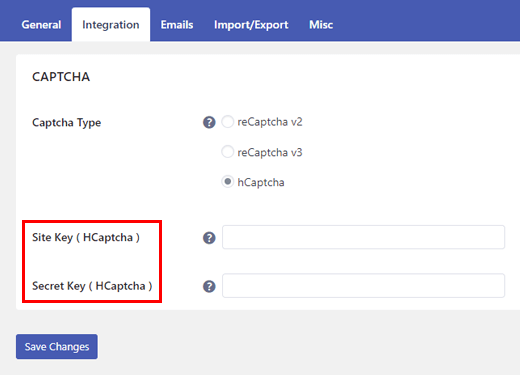Click the Site Key ( HCaptcha ) label
The width and height of the screenshot is (520, 375).
pyautogui.click(x=86, y=237)
